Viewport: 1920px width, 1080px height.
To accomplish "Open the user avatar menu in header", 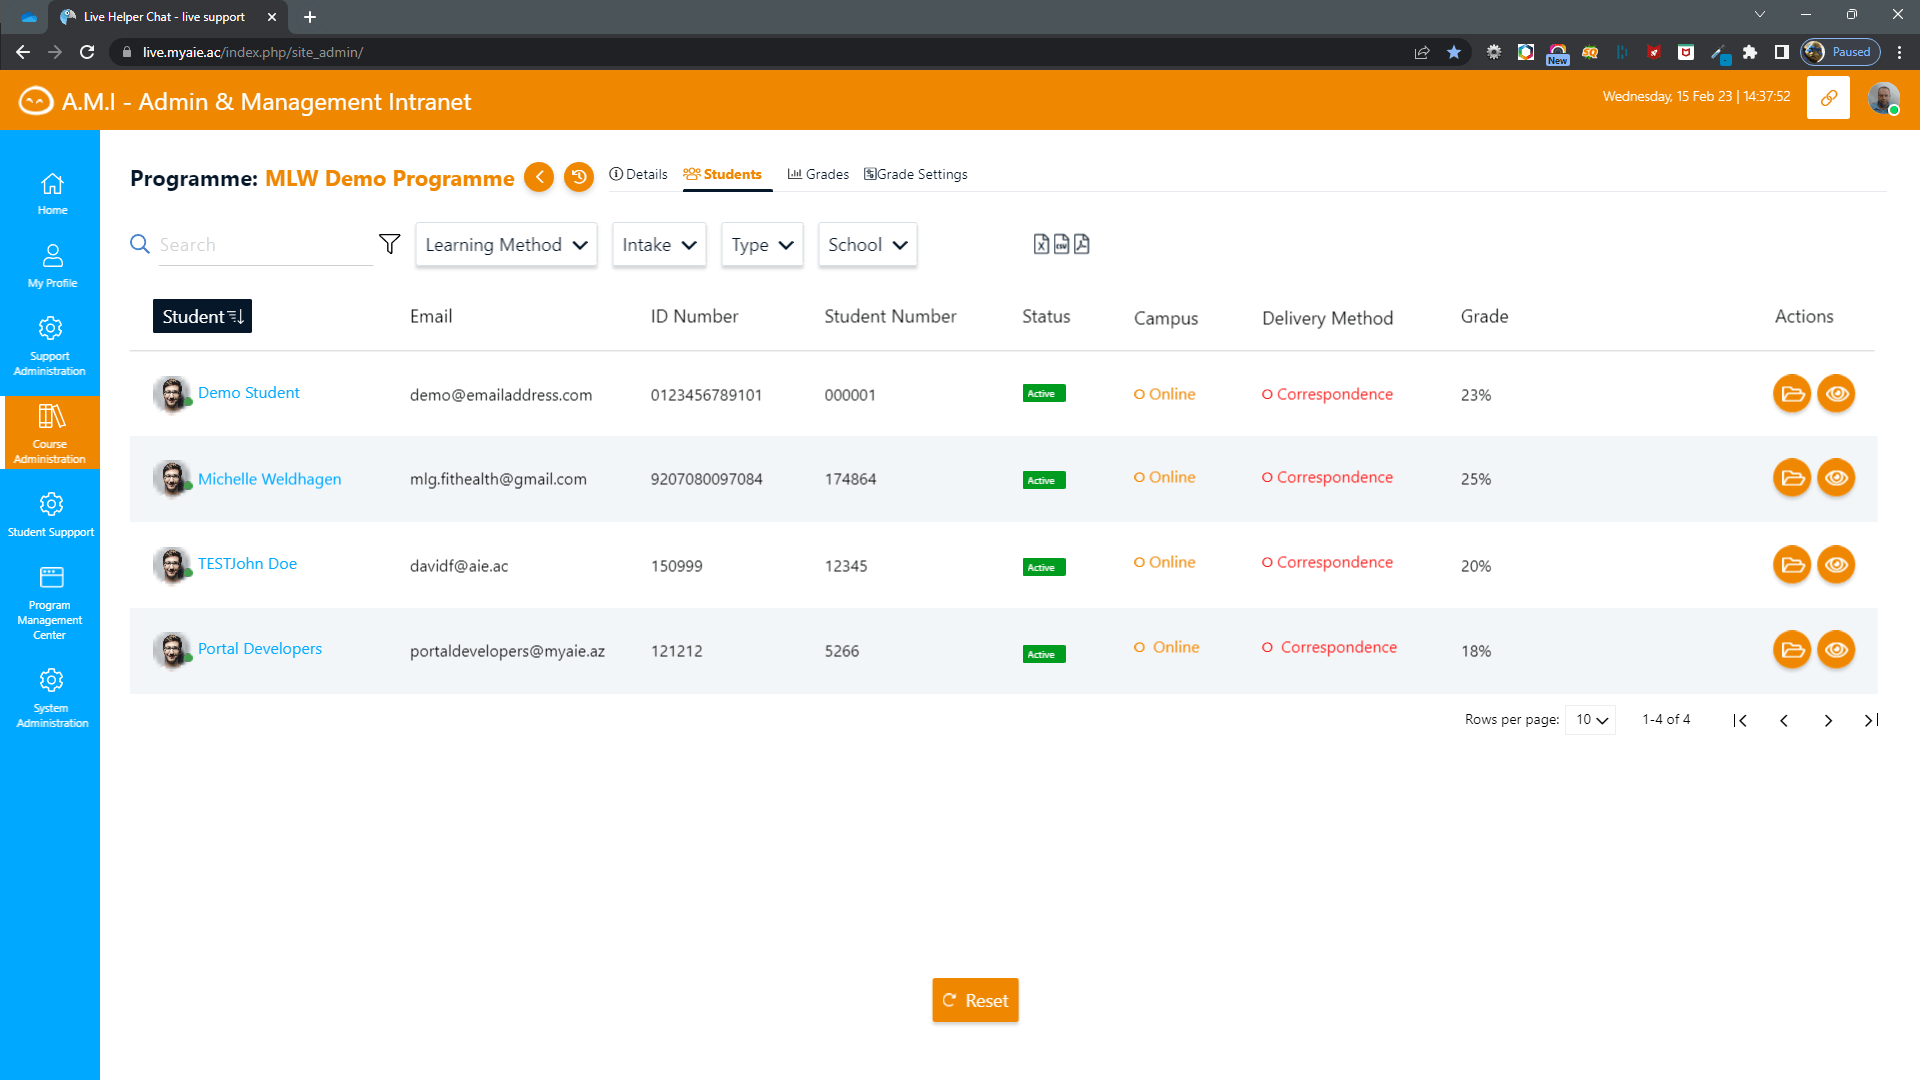I will pyautogui.click(x=1884, y=98).
